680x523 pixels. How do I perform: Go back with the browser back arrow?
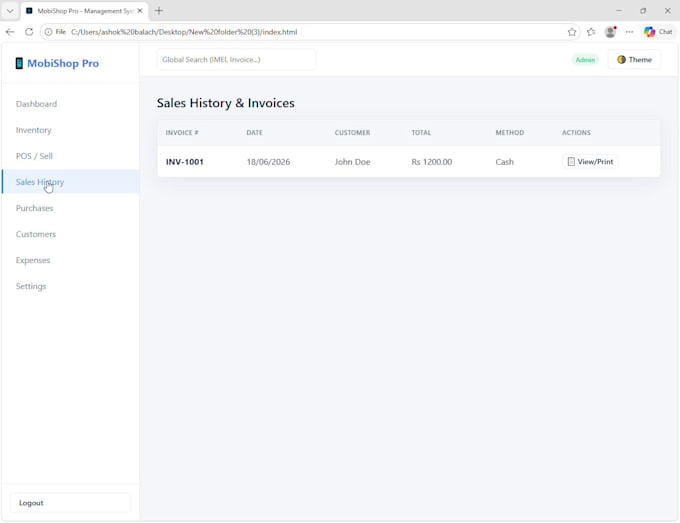[10, 32]
